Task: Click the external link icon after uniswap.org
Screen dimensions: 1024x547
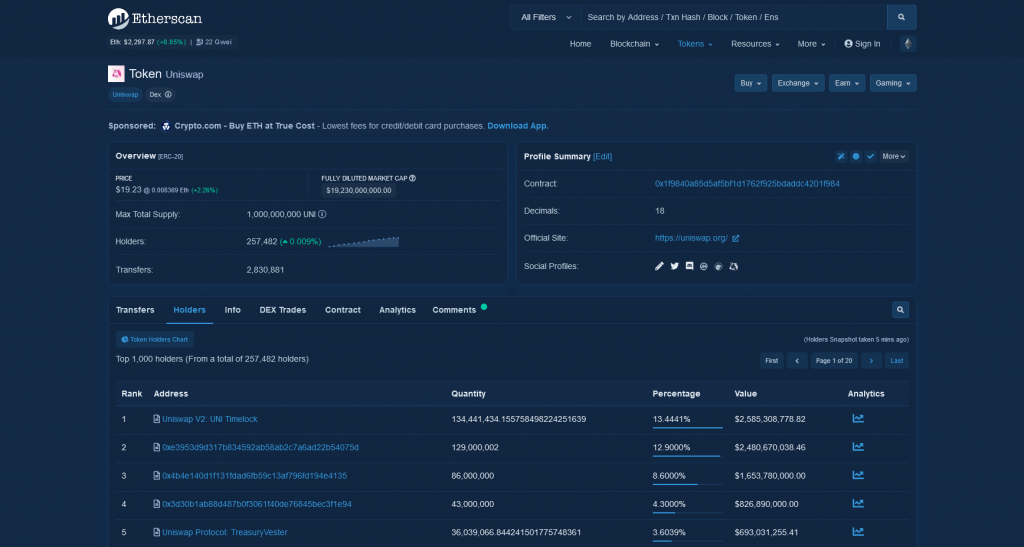Action: (735, 238)
